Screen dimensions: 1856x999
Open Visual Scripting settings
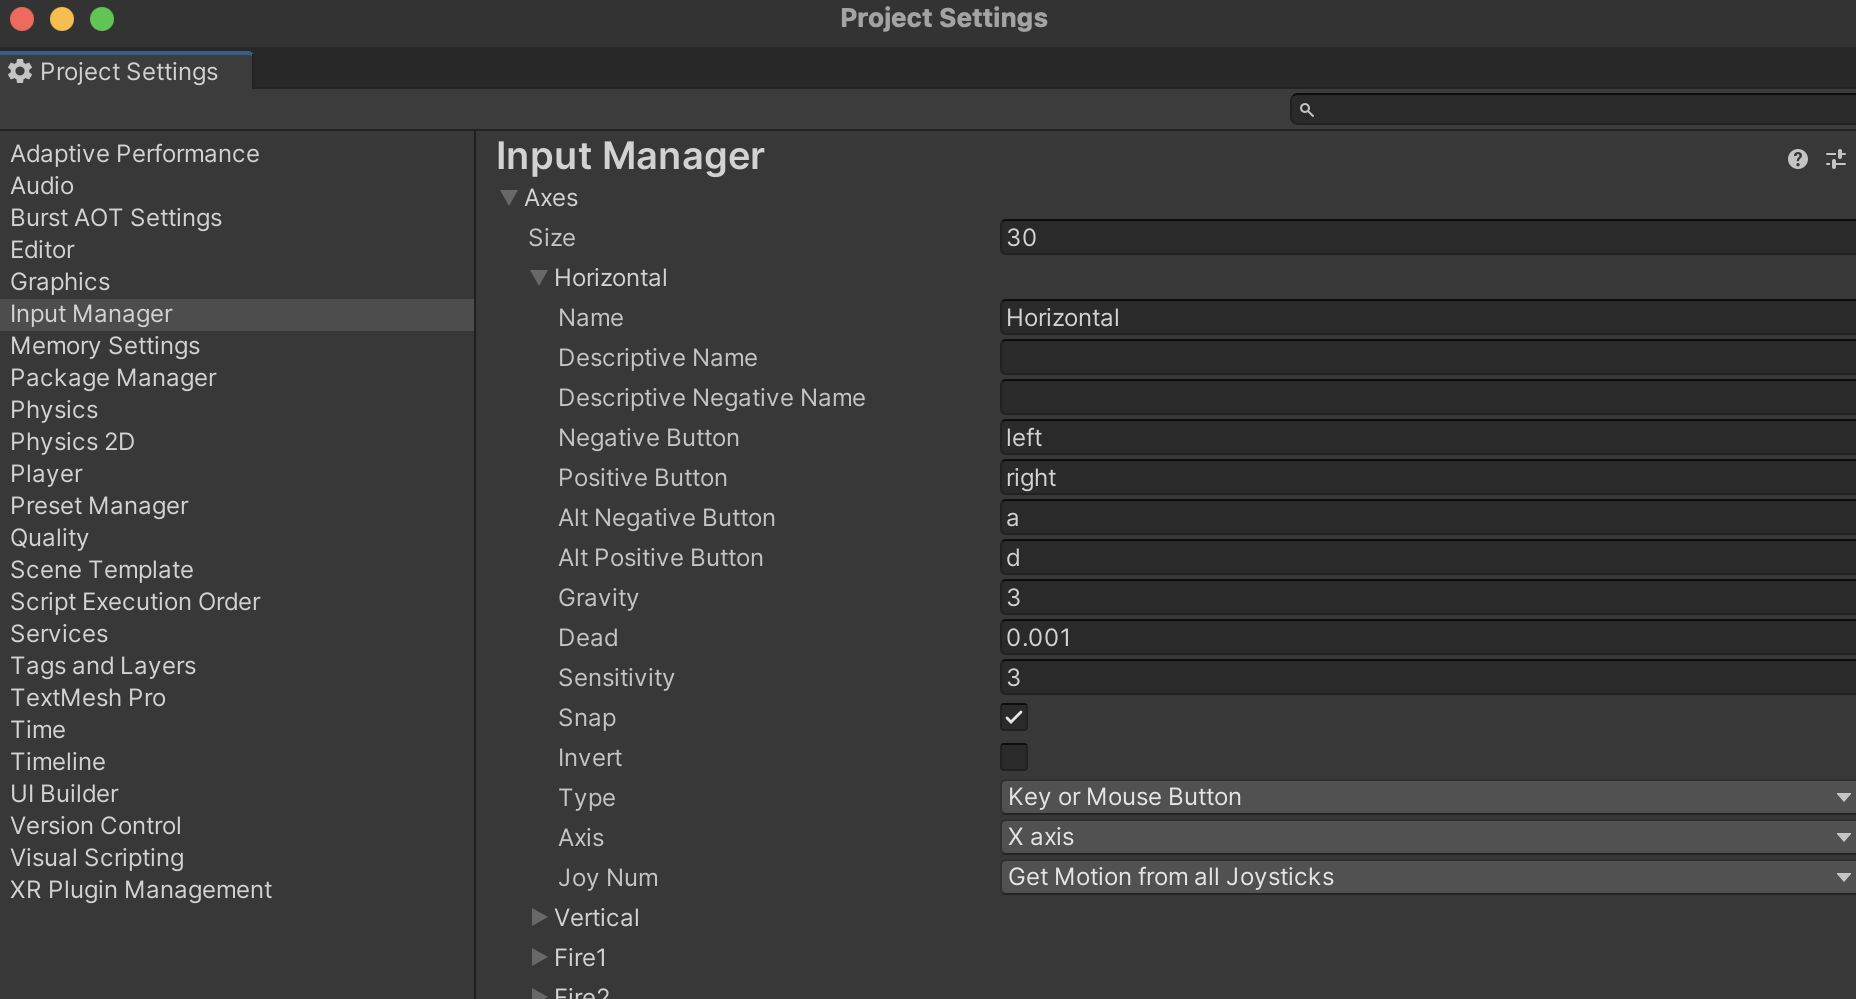(x=97, y=858)
